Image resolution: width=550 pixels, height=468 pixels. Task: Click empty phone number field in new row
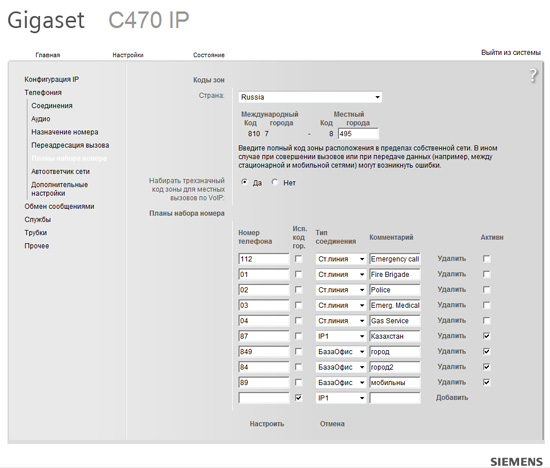pyautogui.click(x=264, y=398)
